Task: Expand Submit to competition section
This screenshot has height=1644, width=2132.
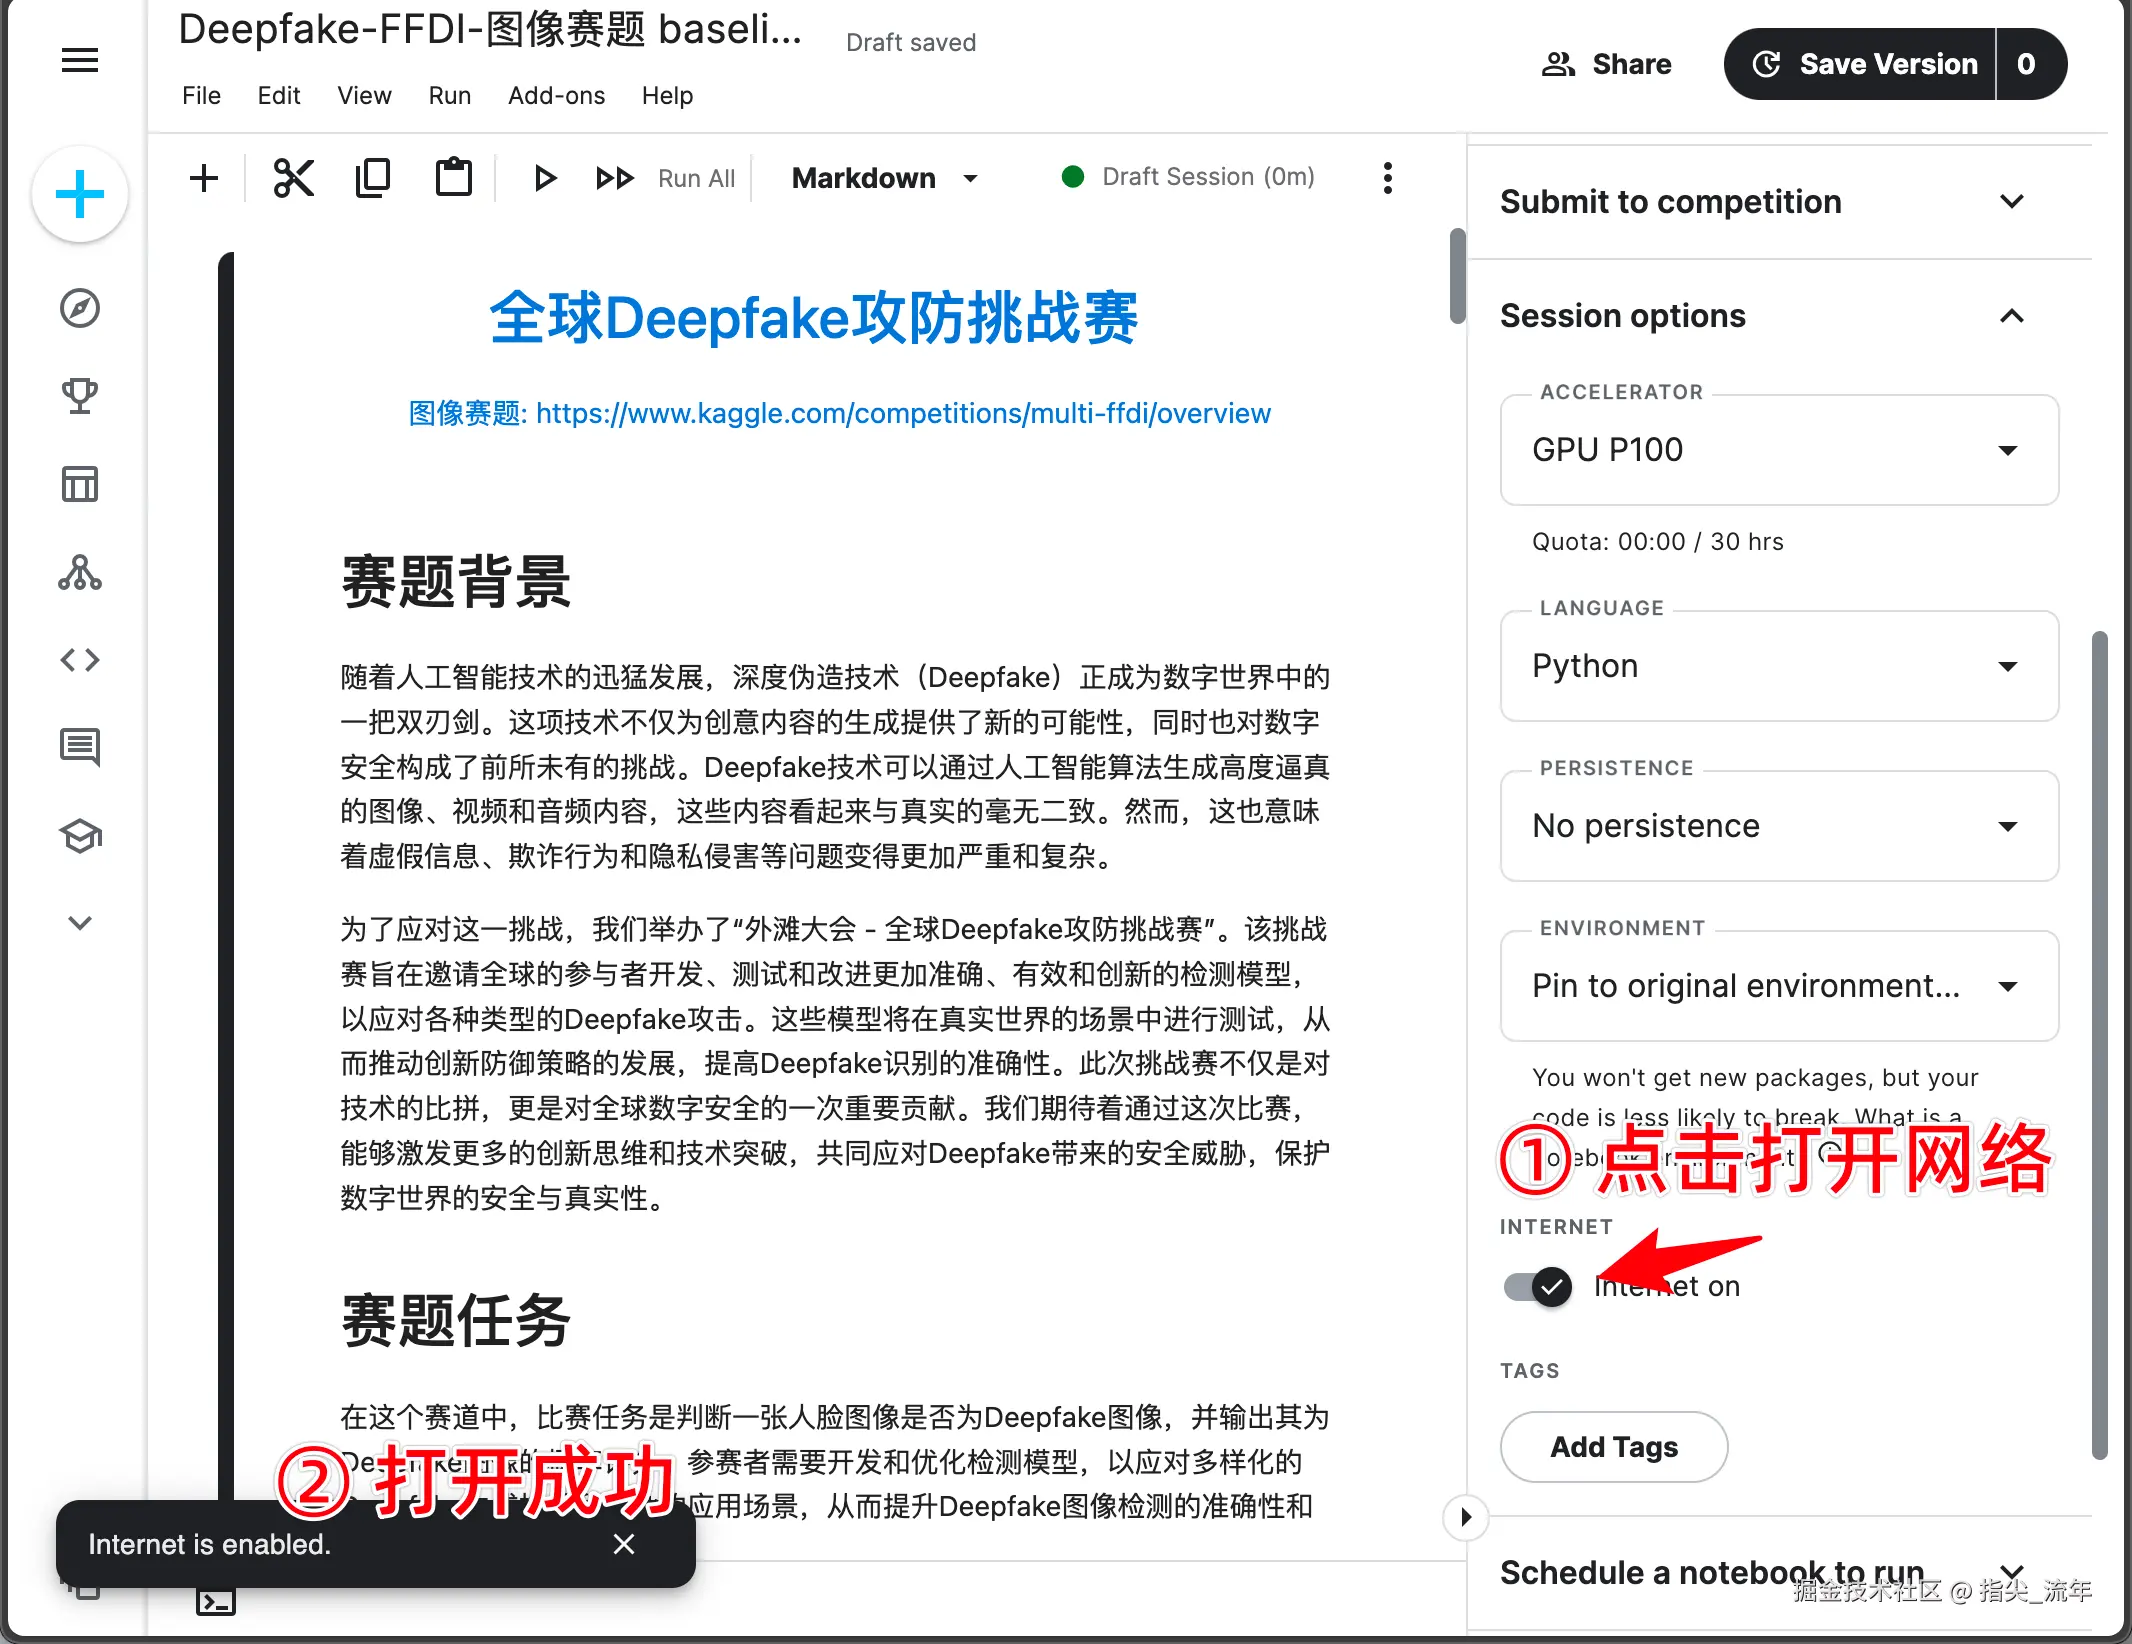Action: 2012,202
